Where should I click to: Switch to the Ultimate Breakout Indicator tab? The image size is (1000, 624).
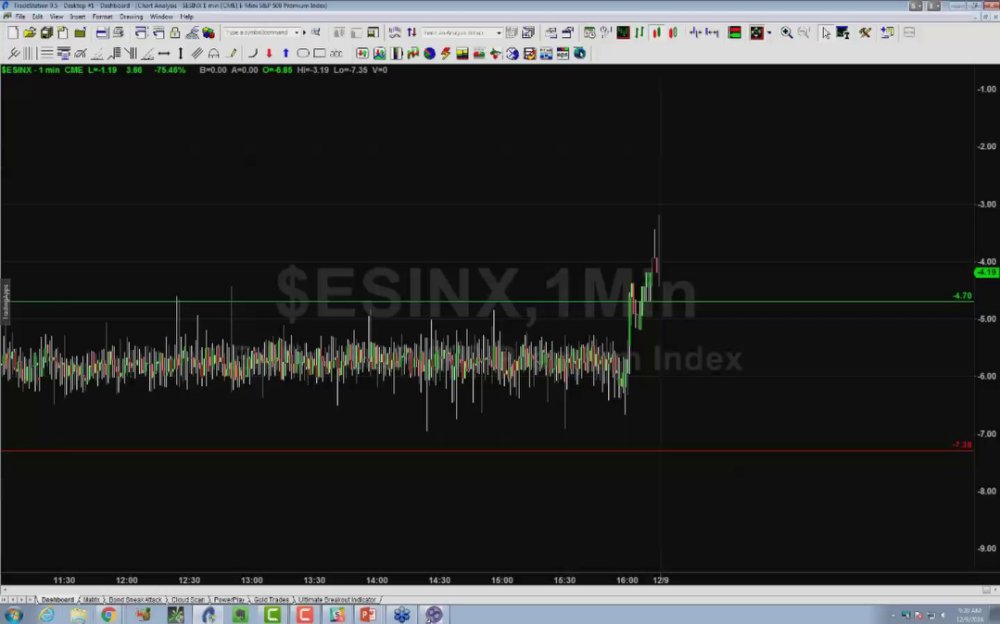pos(337,600)
